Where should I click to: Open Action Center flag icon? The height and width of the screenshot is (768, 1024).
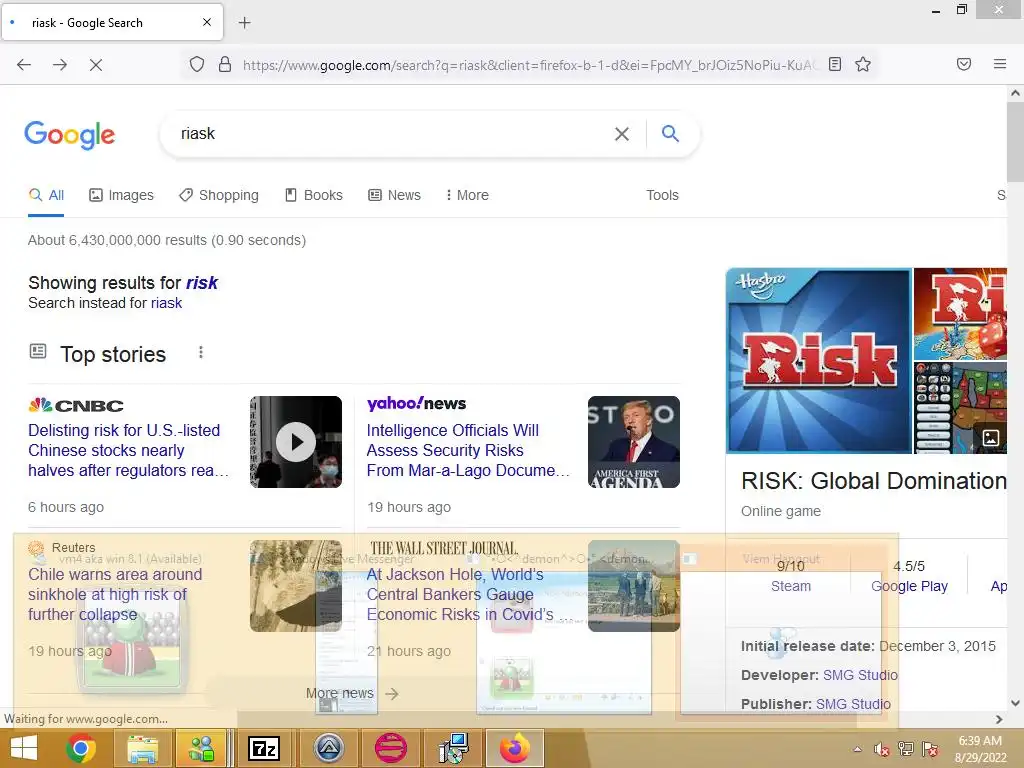click(x=930, y=749)
